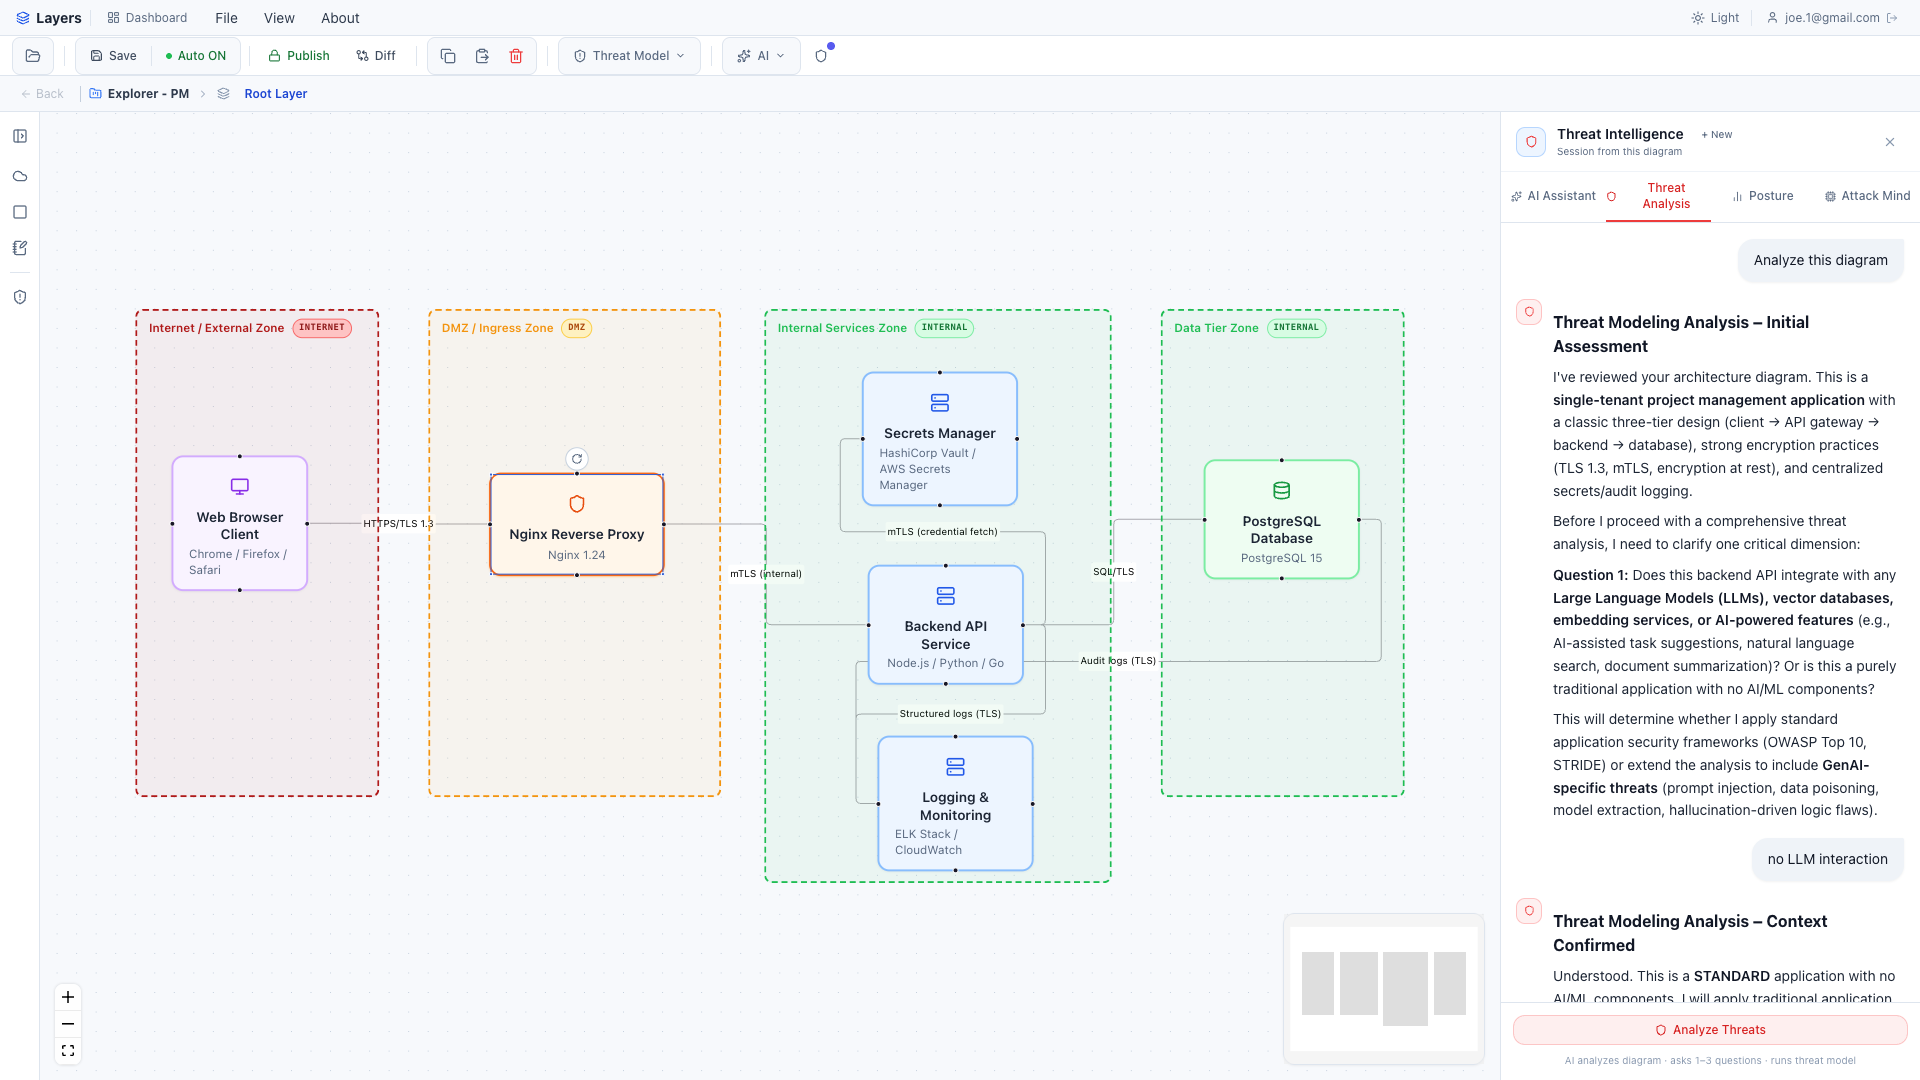Zoom in with the plus button

(x=68, y=997)
